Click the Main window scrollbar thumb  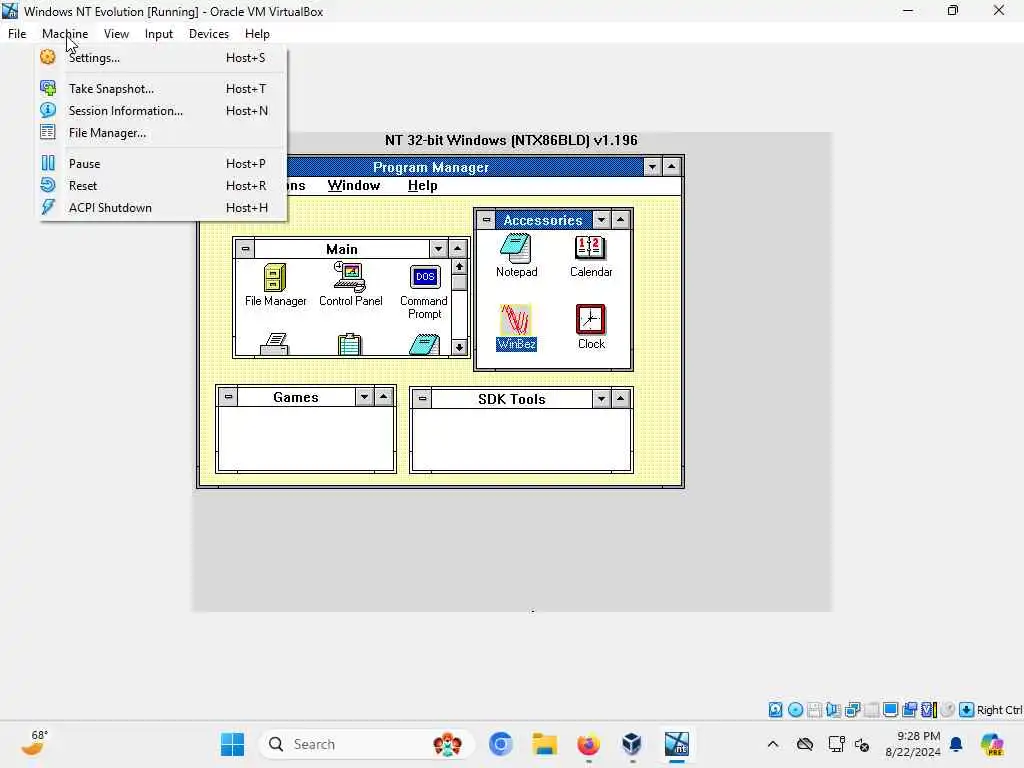(x=459, y=283)
